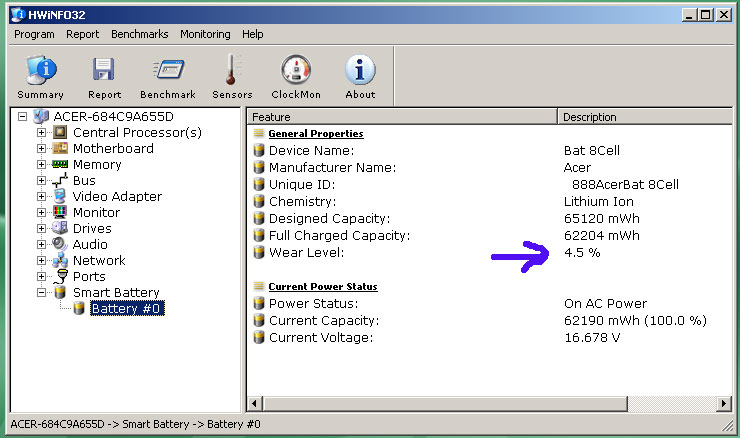
Task: Select the ACER-684C9A655D computer icon
Action: 41,116
